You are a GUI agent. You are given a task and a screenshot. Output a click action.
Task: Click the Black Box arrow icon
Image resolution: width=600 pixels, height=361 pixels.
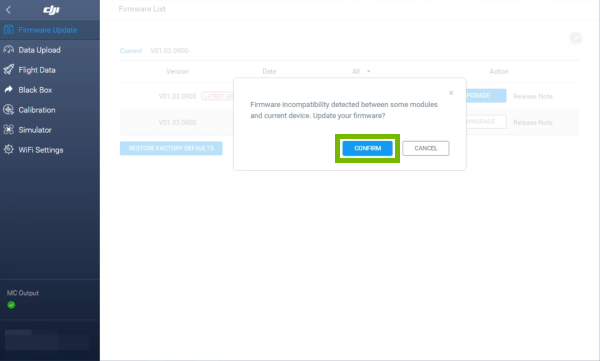click(8, 90)
